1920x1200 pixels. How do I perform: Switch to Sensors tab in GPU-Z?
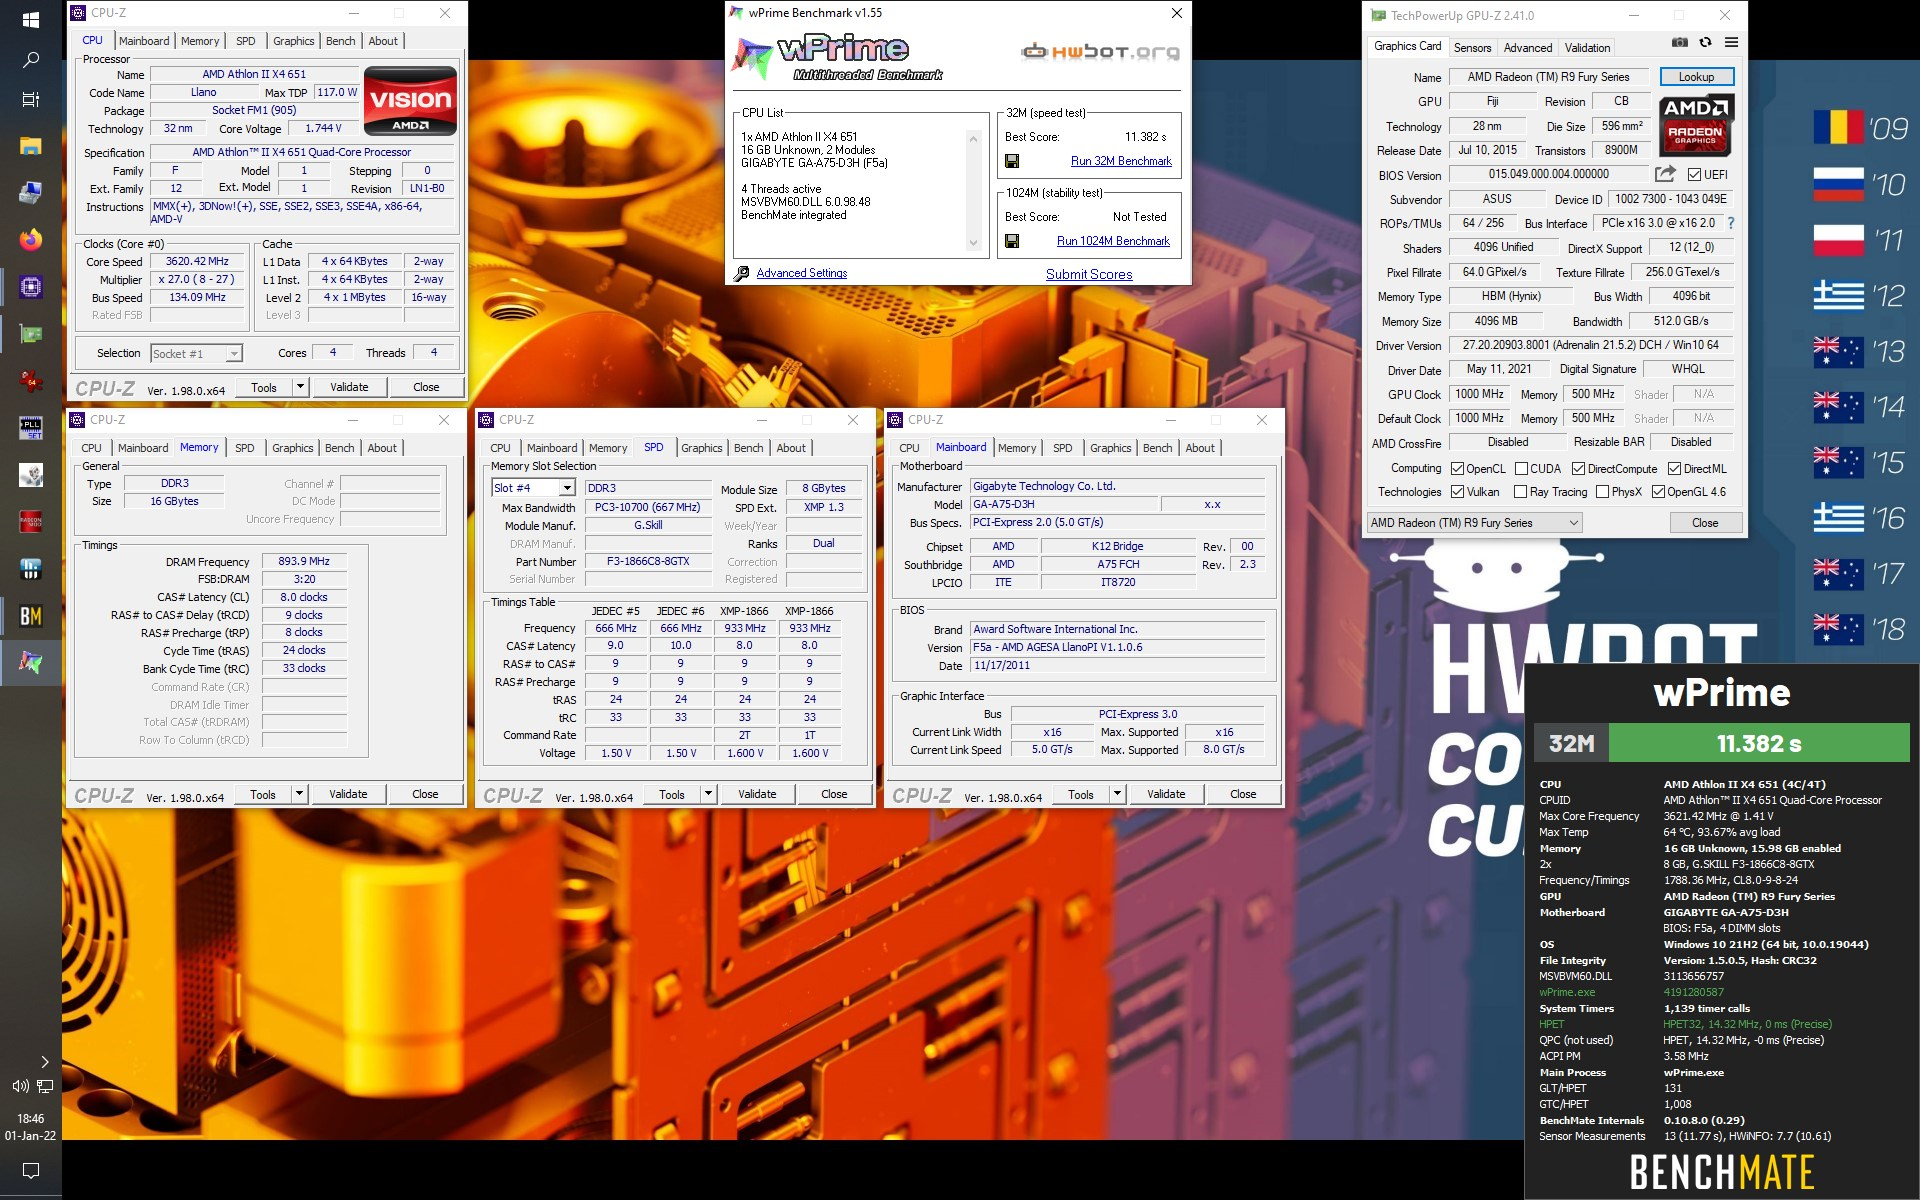[x=1472, y=48]
